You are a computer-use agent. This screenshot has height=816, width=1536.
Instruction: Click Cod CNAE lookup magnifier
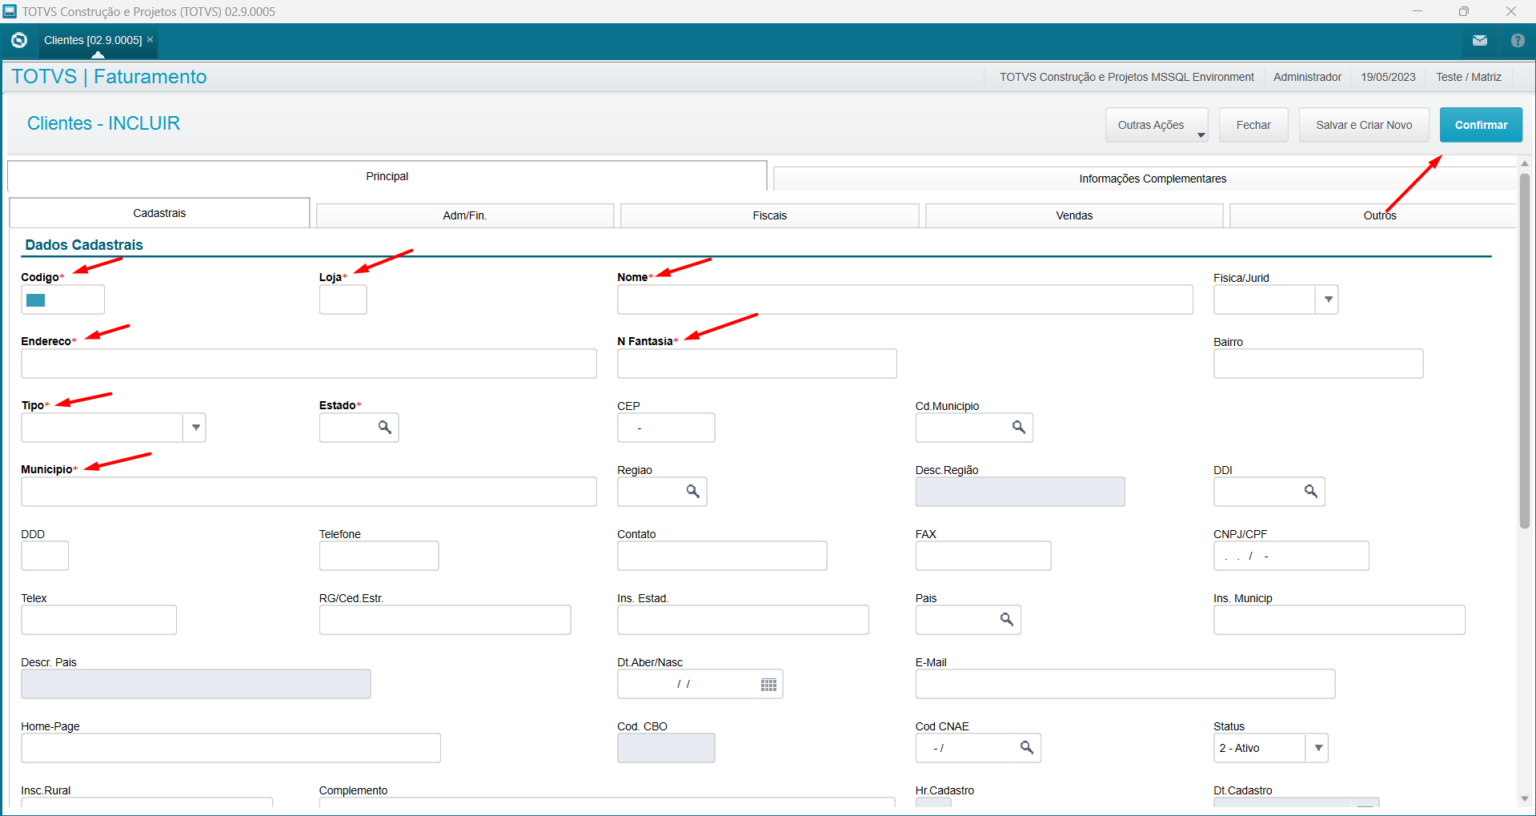point(1026,747)
